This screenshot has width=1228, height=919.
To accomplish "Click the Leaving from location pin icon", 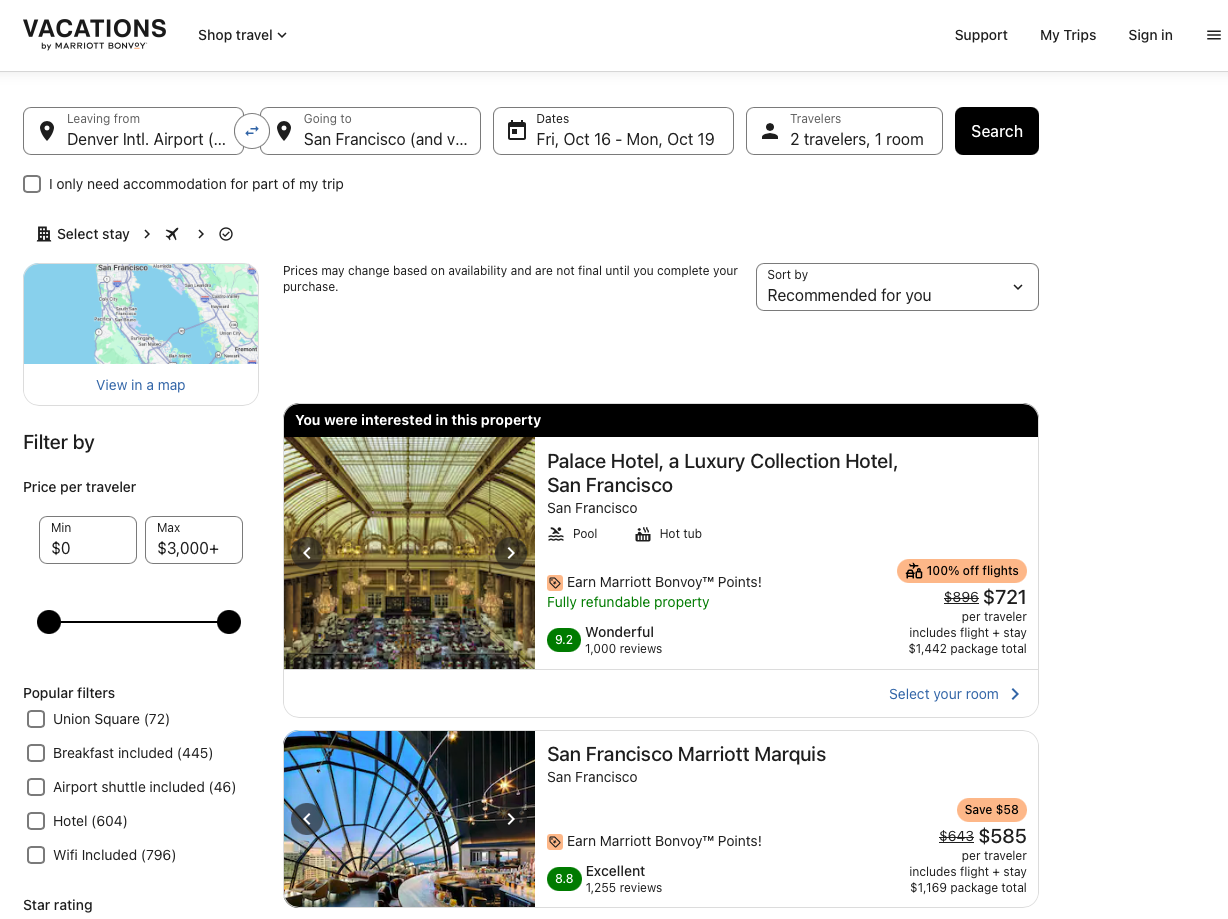I will (x=46, y=131).
